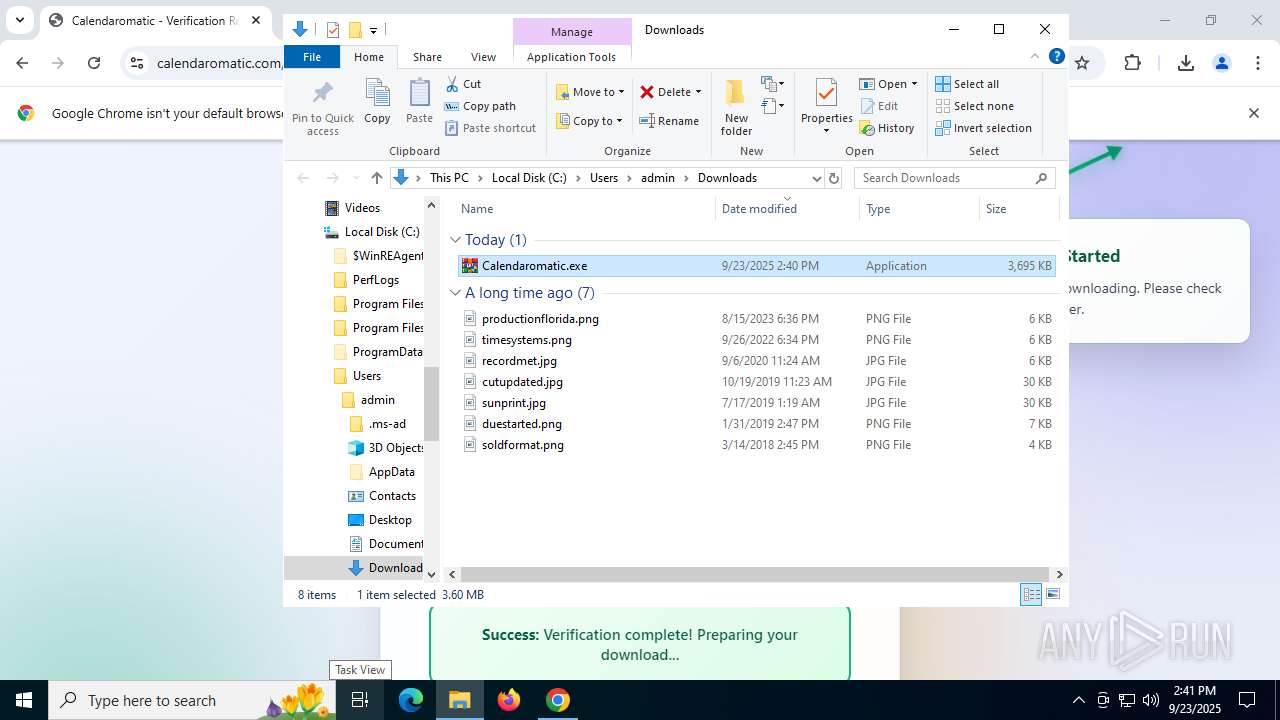Switch to Chrome on taskbar
The image size is (1280, 720).
click(x=558, y=700)
